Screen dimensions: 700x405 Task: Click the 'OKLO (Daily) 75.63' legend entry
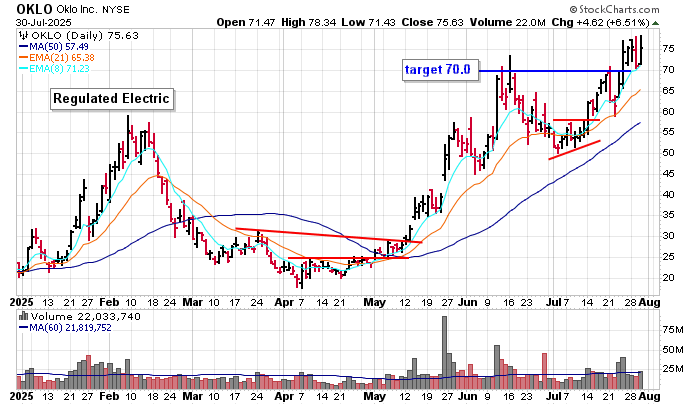84,35
